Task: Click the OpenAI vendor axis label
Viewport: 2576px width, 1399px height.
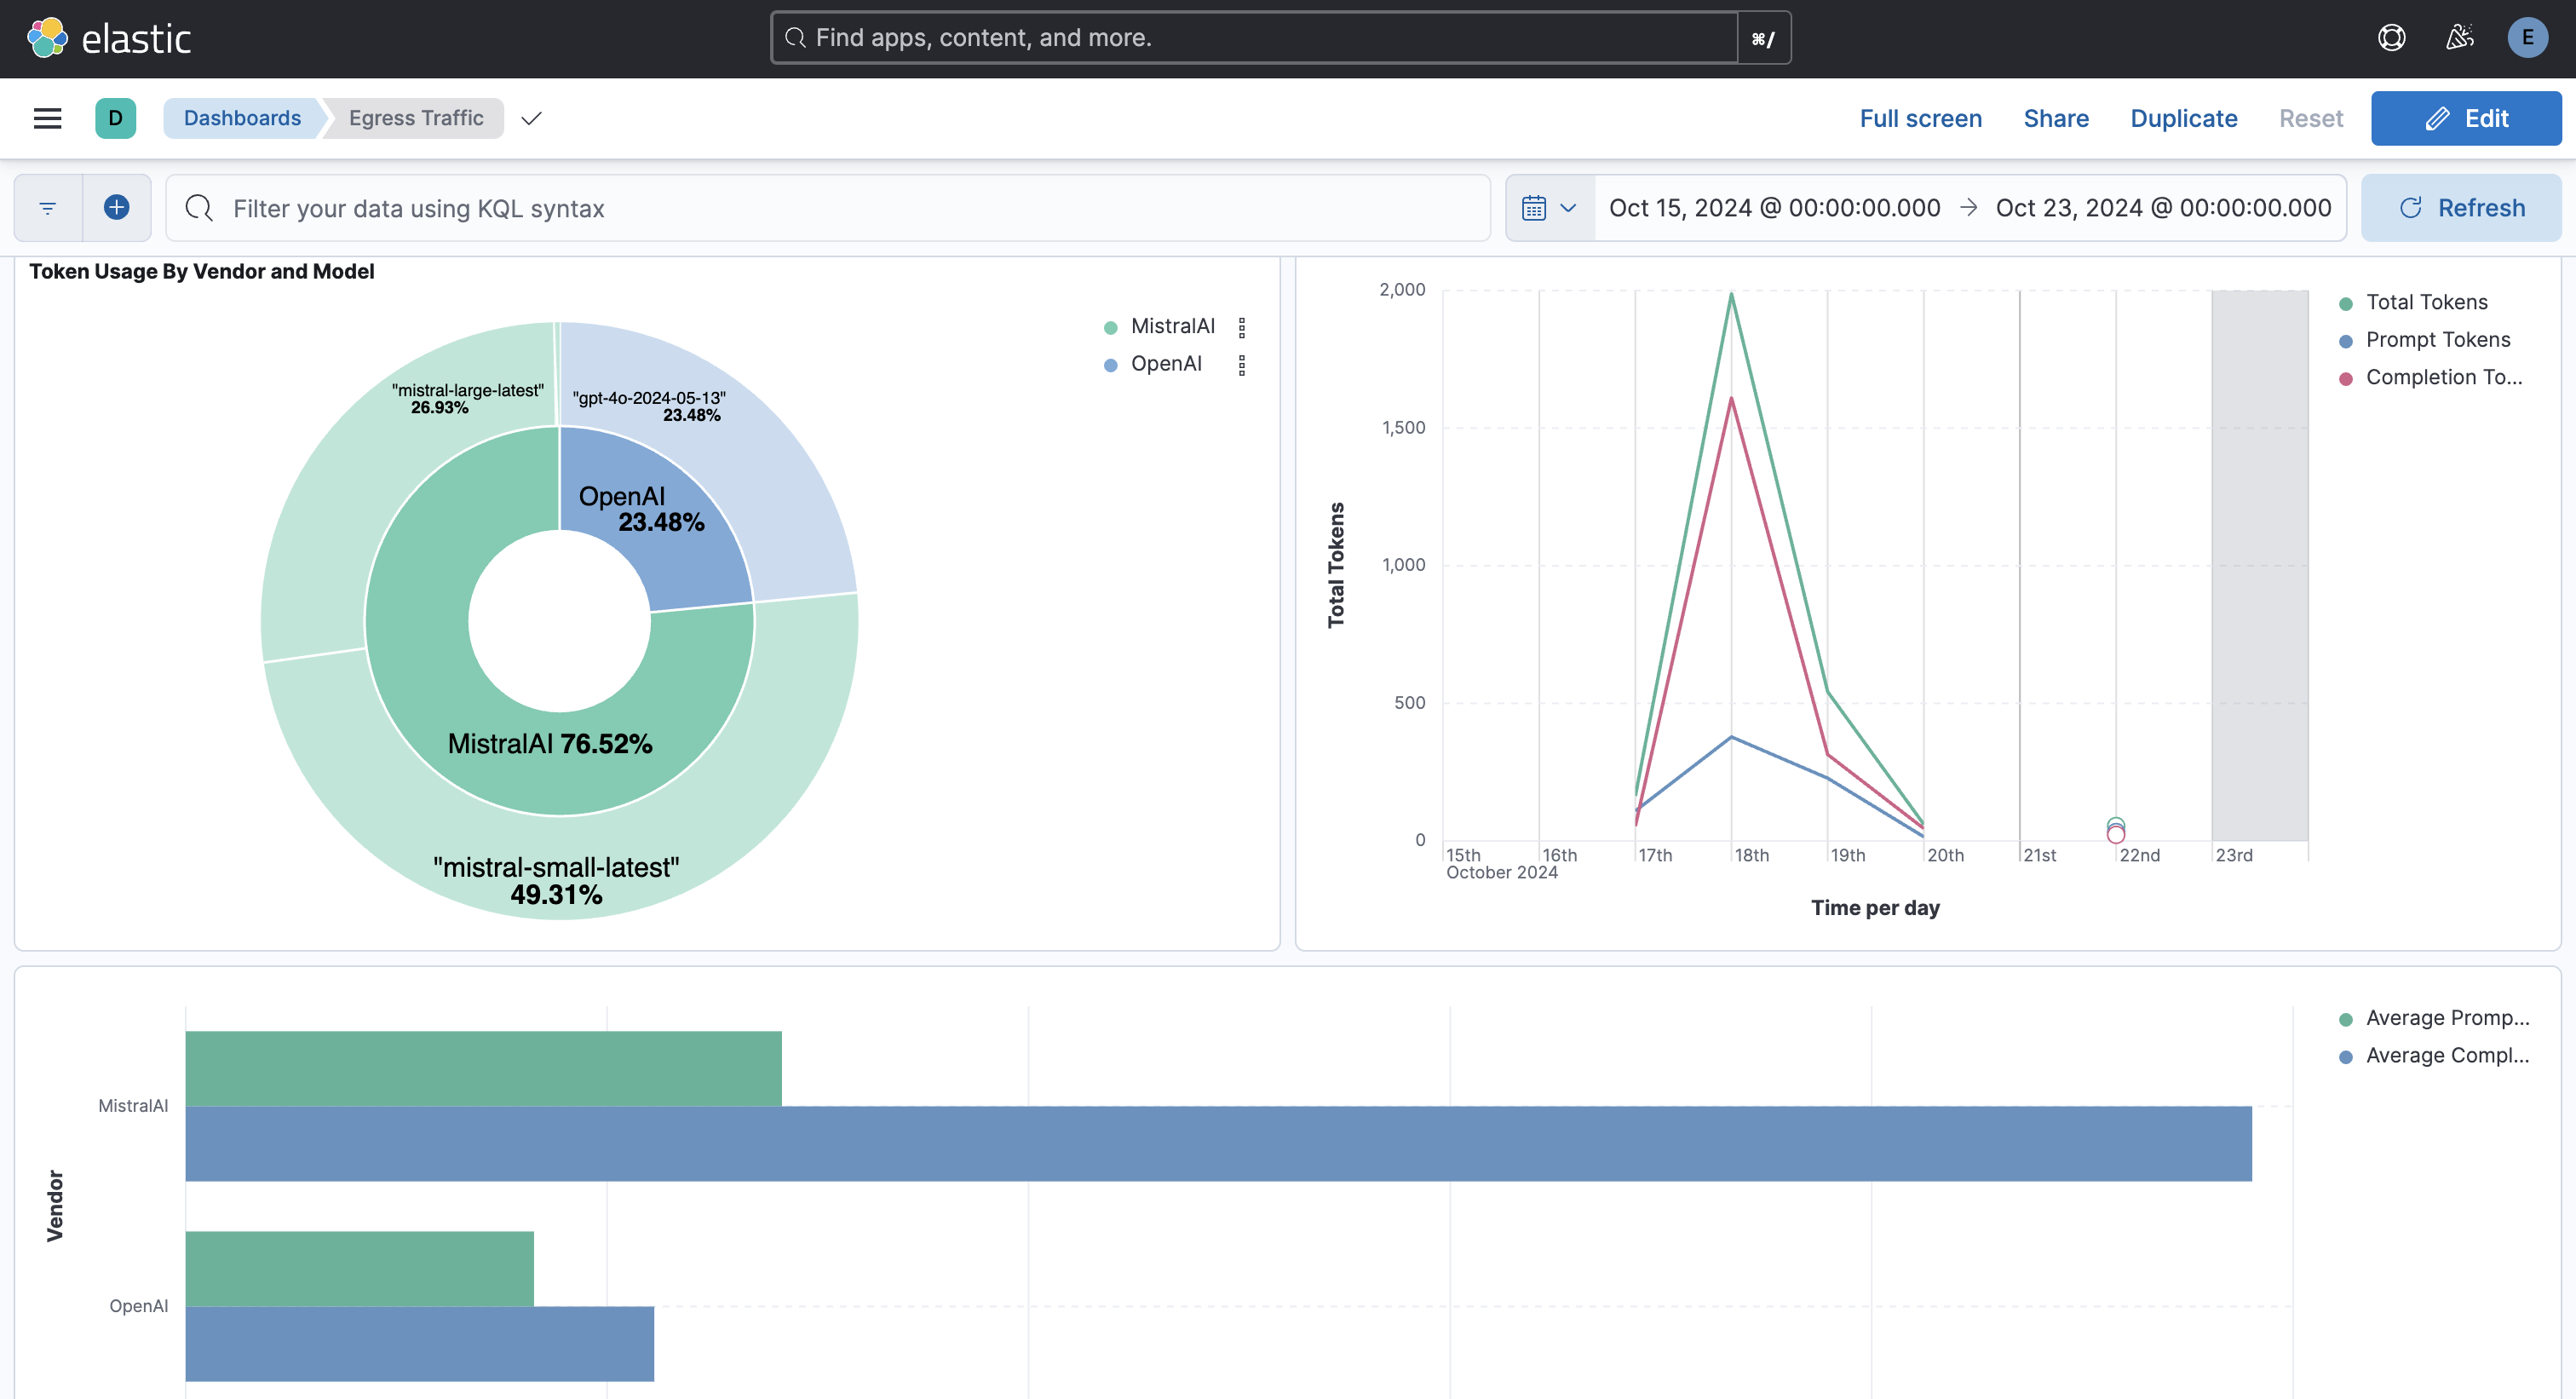Action: [139, 1306]
